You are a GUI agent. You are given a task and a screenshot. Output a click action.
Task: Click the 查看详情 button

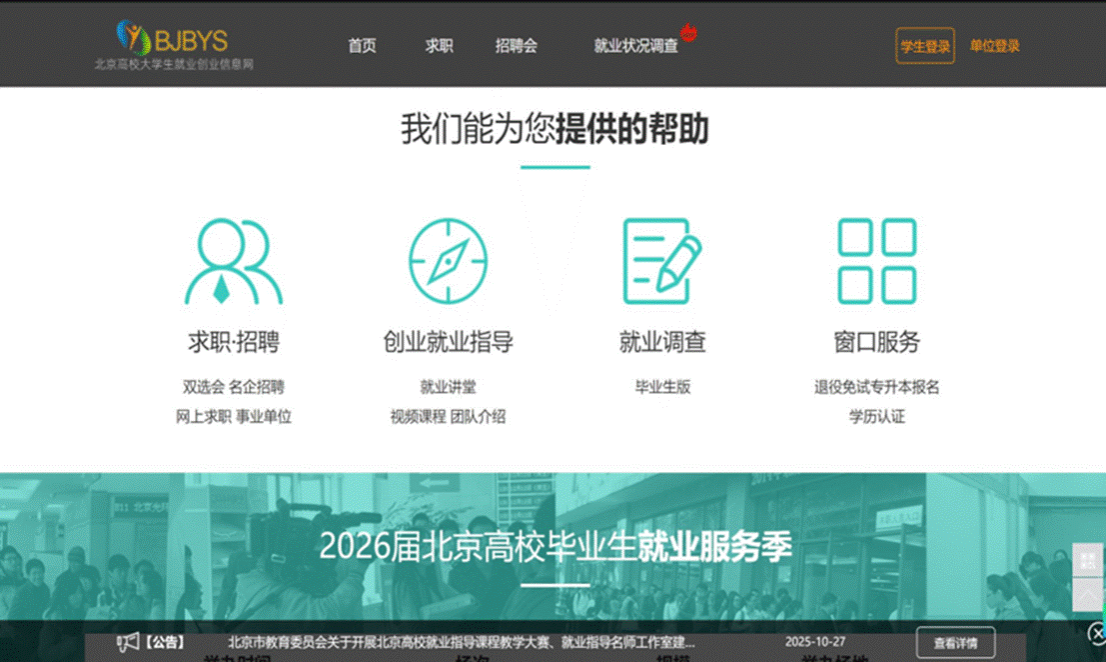point(955,642)
